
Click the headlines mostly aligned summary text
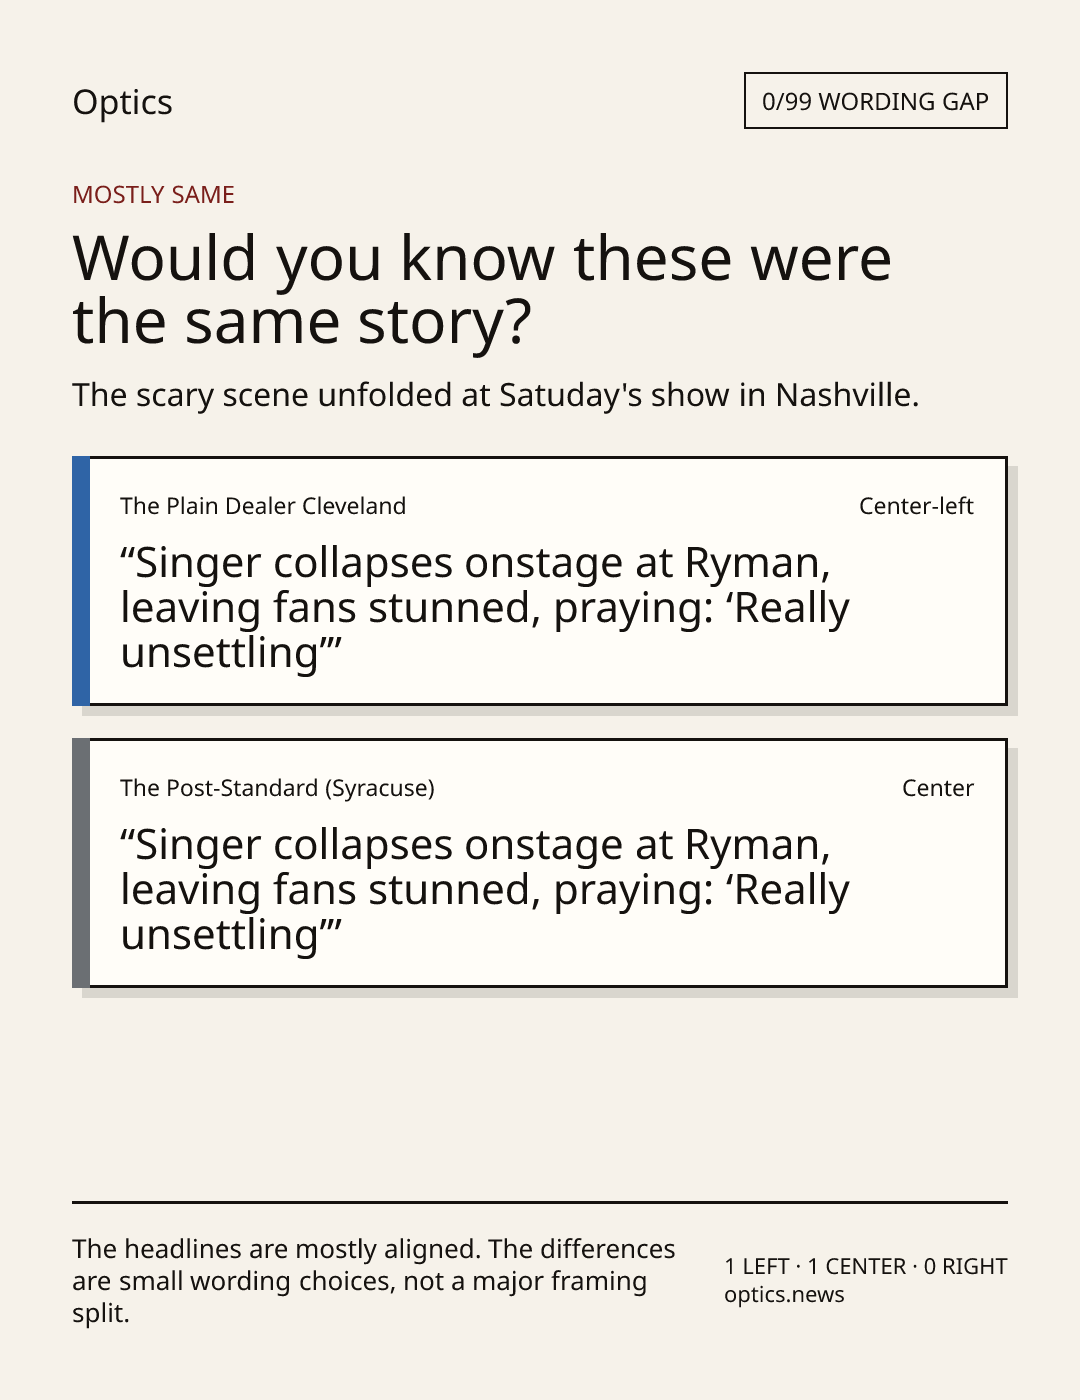coord(374,1281)
